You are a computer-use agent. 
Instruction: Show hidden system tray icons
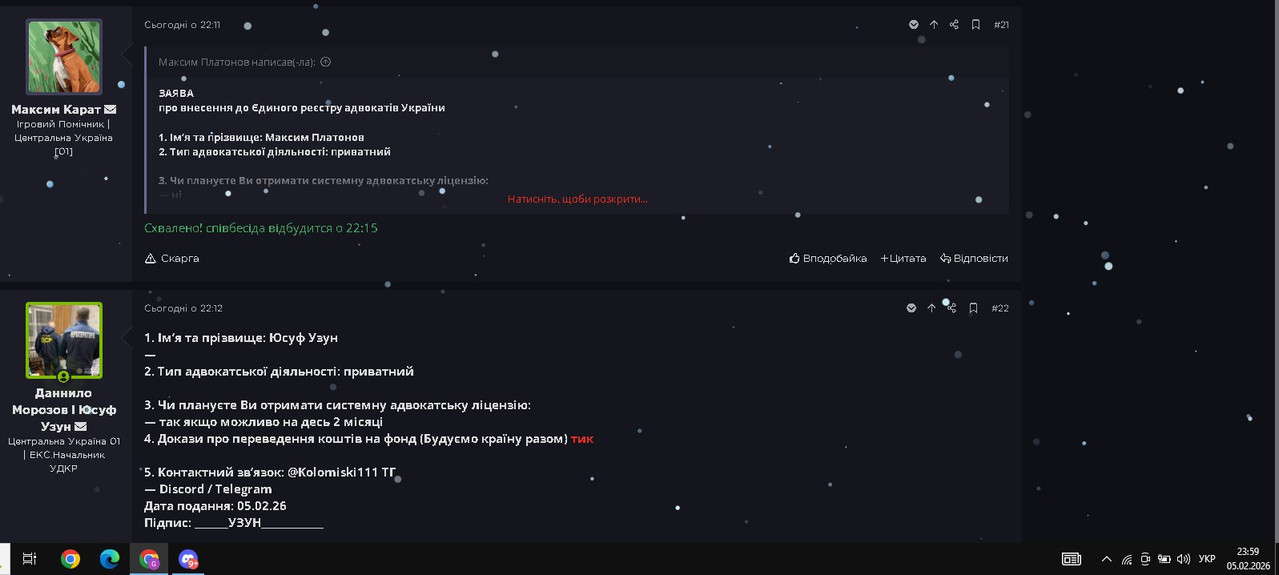coord(1106,559)
